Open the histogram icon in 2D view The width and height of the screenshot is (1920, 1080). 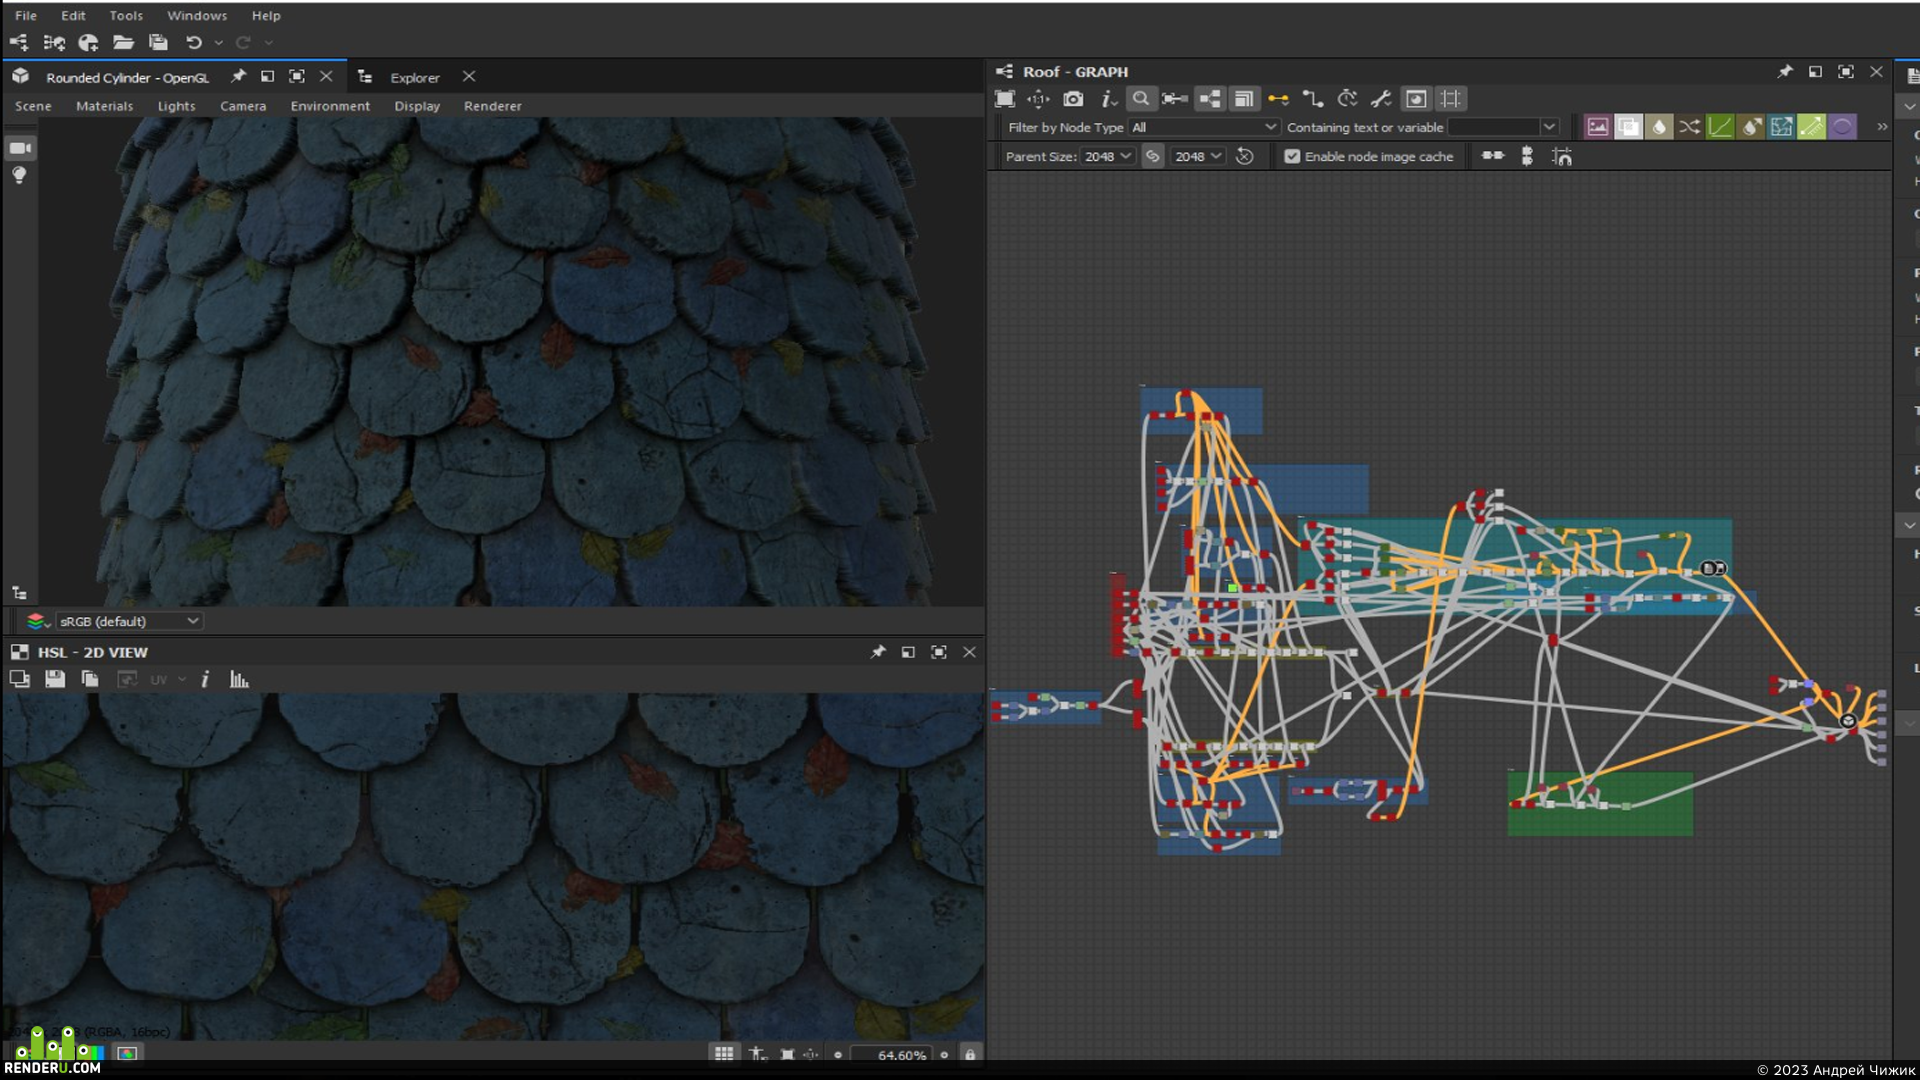point(239,680)
